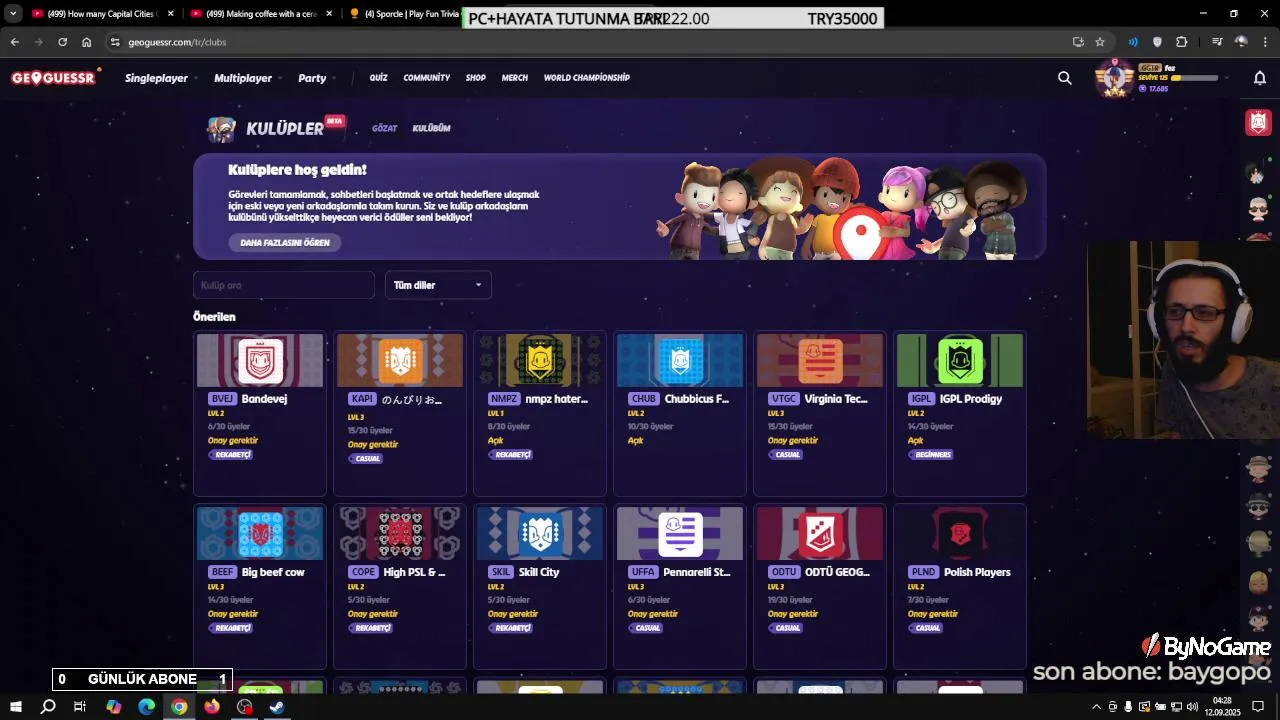The width and height of the screenshot is (1280, 720).
Task: Open Firefox from the taskbar
Action: 212,707
